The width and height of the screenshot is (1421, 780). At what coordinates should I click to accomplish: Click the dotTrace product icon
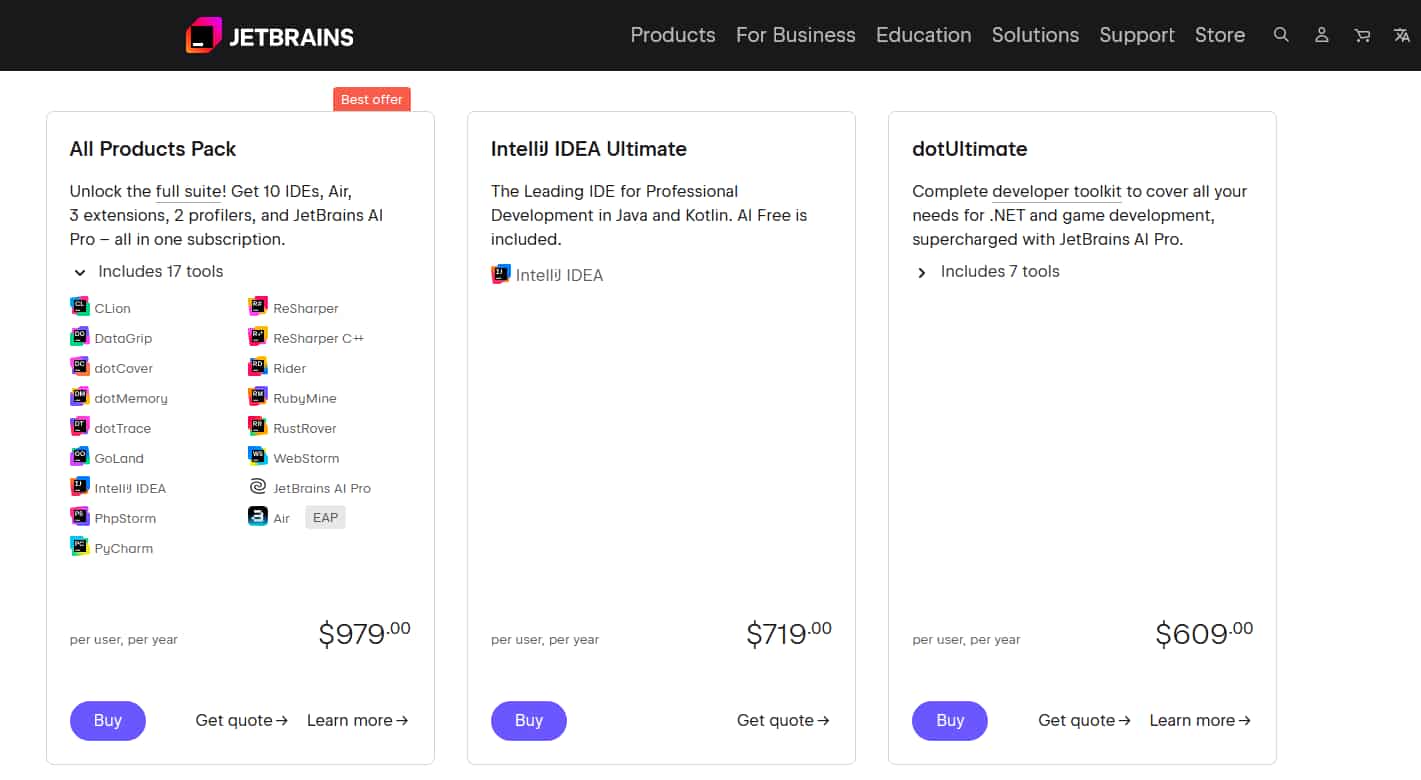80,427
